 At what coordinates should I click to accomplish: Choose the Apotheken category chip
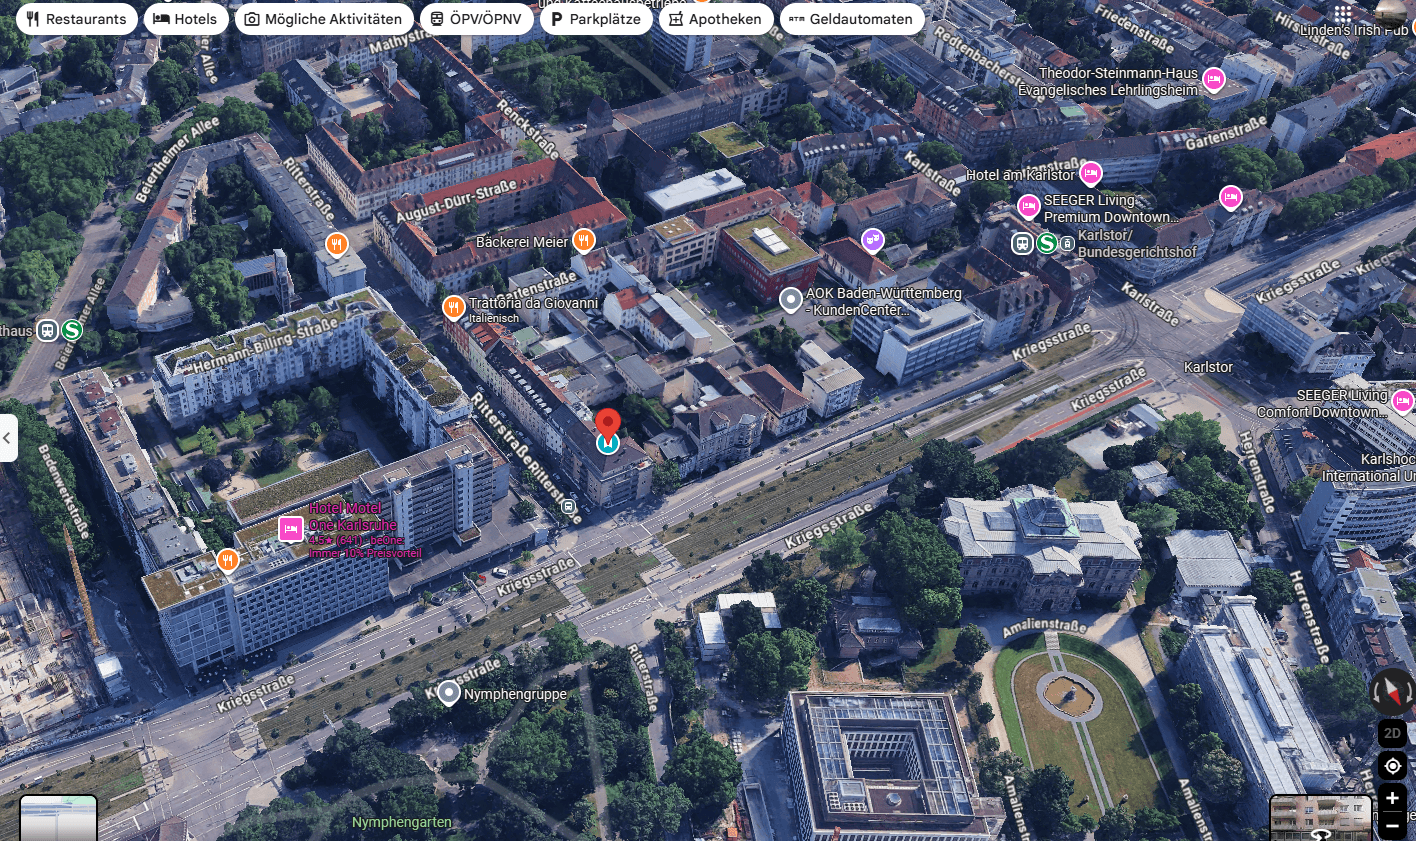tap(716, 19)
